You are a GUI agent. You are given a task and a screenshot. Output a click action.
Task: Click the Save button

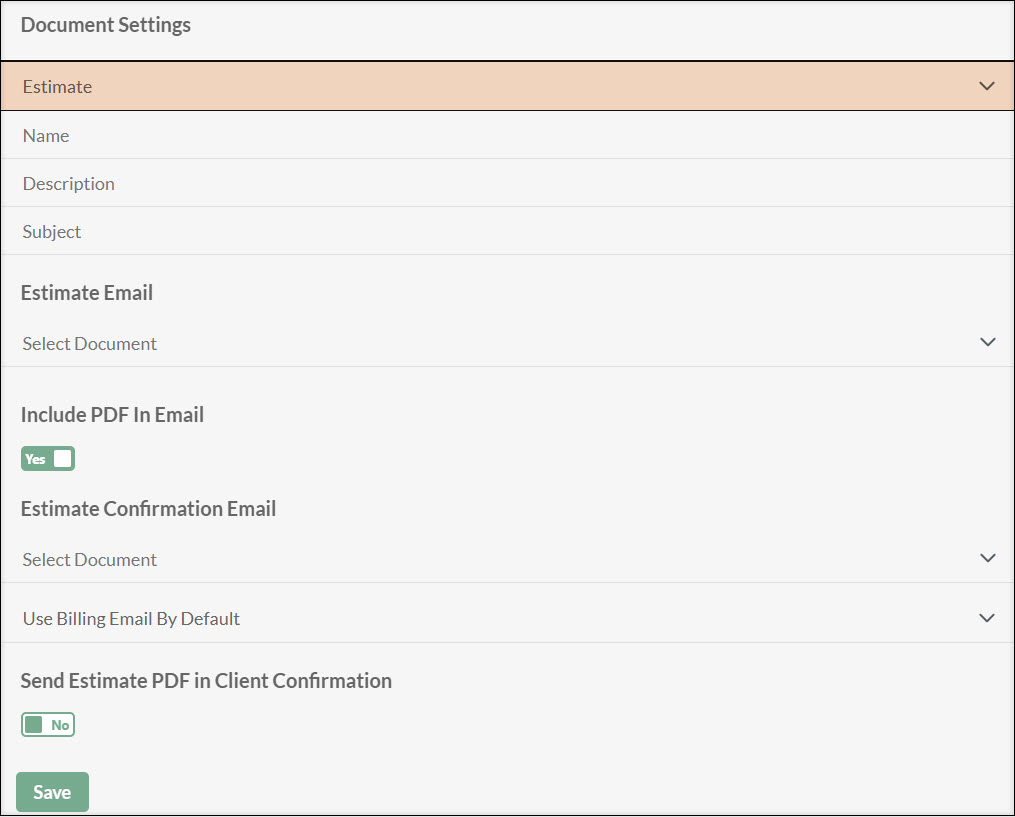point(52,791)
